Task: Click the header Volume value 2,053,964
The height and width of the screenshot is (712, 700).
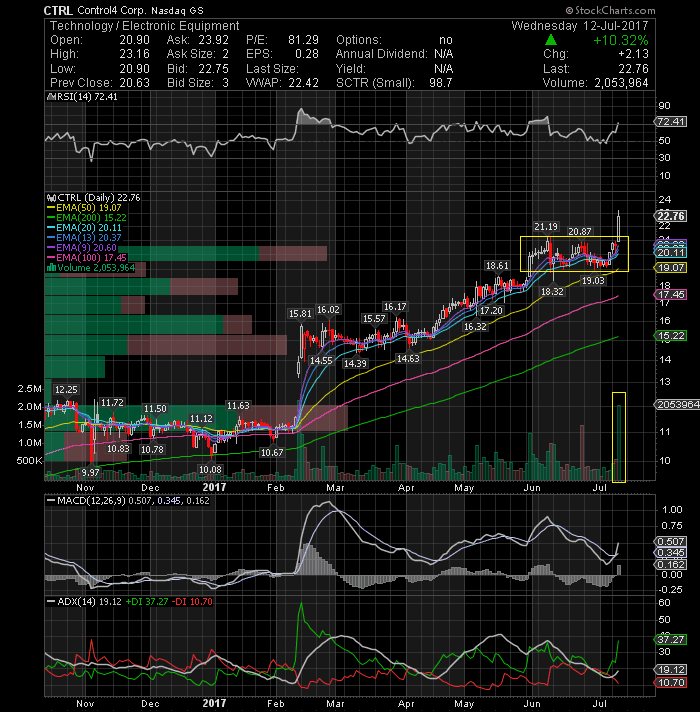Action: [621, 83]
